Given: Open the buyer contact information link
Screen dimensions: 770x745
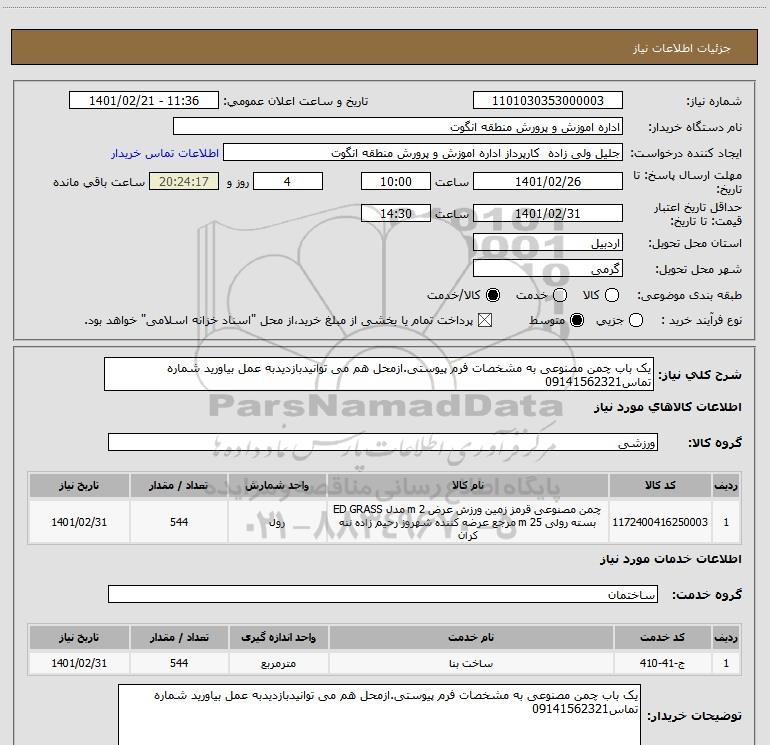Looking at the screenshot, I should [165, 153].
